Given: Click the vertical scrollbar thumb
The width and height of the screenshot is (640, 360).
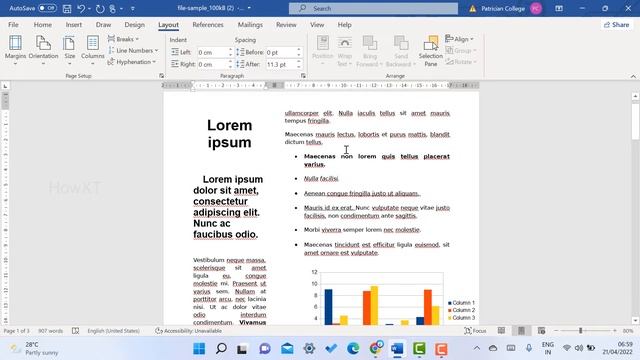Looking at the screenshot, I should coord(635,122).
